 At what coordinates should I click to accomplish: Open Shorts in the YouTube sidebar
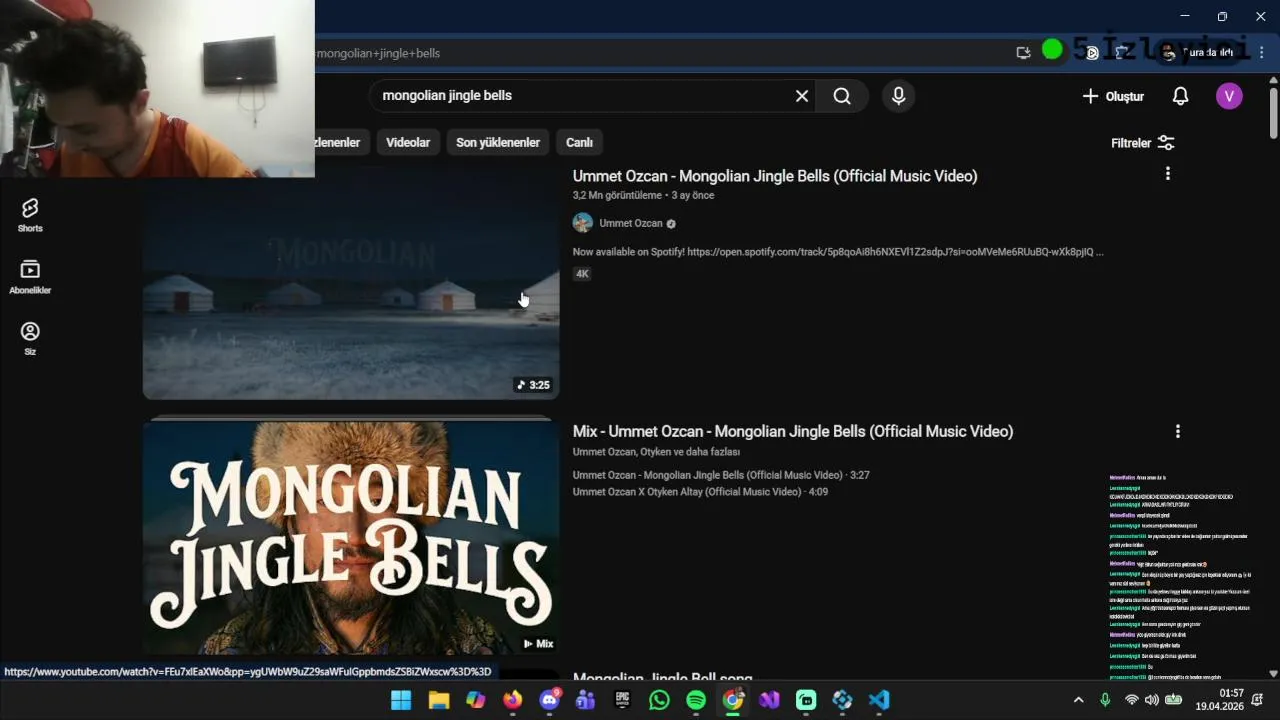coord(30,215)
